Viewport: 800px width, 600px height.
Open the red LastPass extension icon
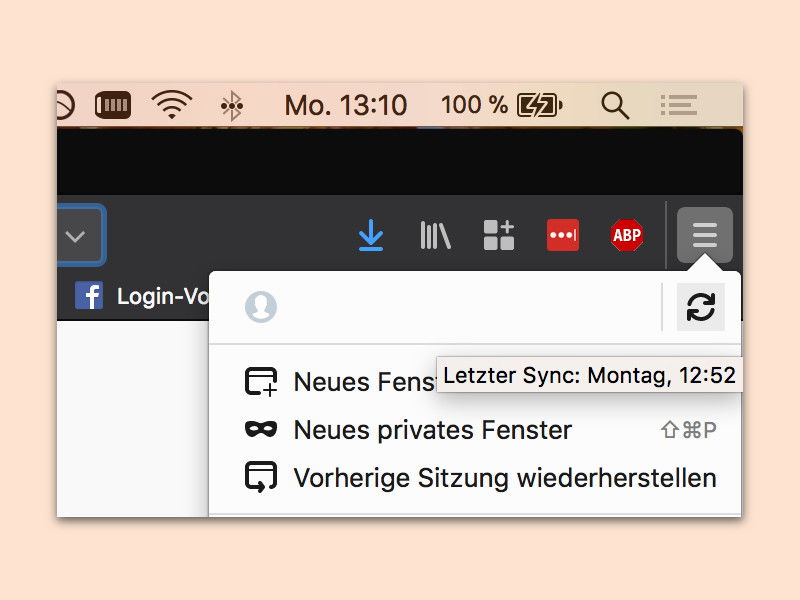(x=563, y=235)
